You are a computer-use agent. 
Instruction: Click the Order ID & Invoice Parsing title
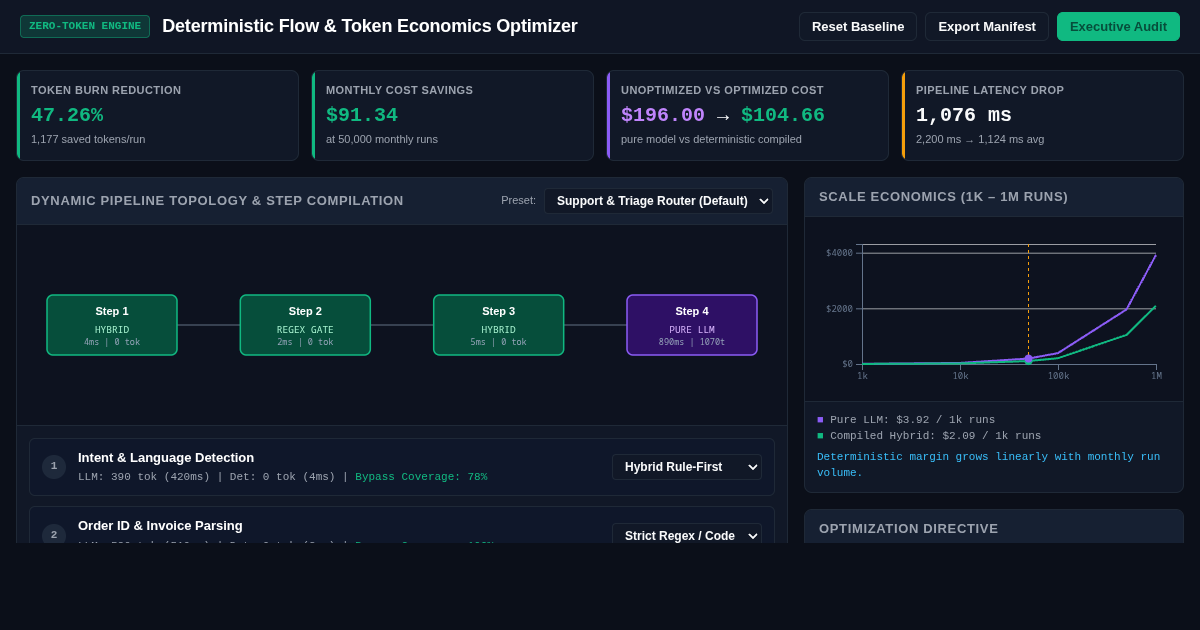pos(160,525)
